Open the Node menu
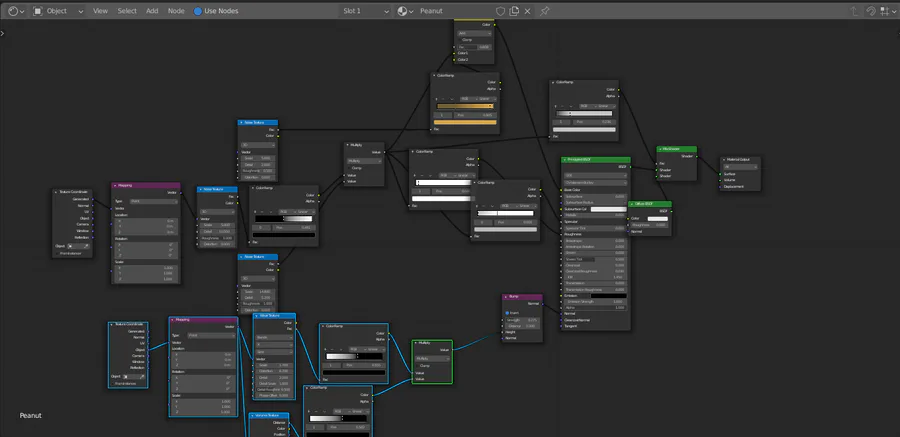900x437 pixels. coord(176,11)
